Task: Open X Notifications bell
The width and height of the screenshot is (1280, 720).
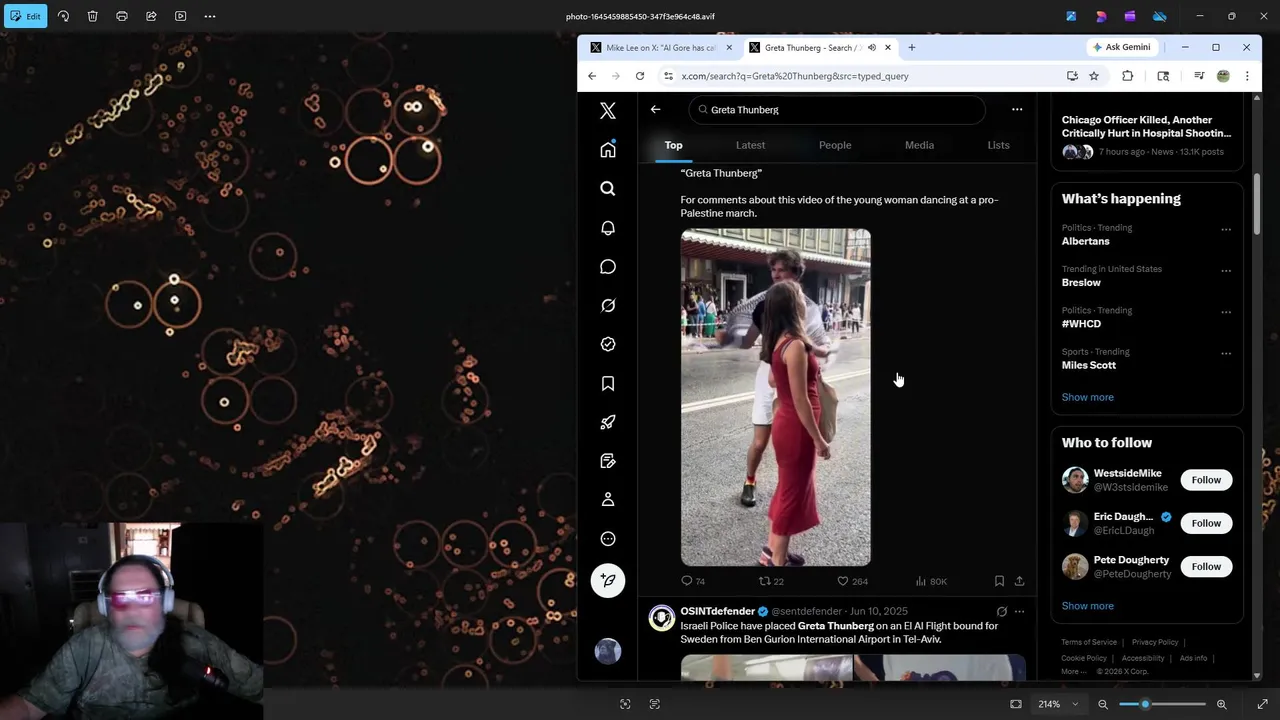Action: (x=608, y=228)
